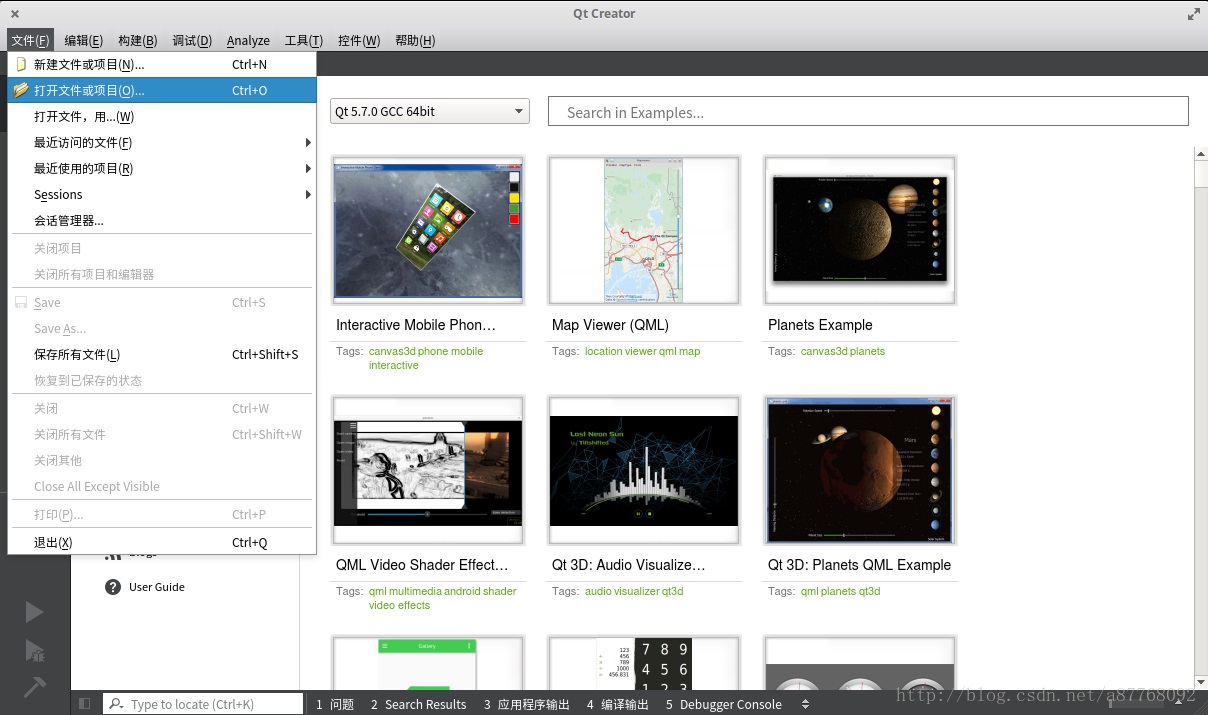Click the 'Map Viewer (QML)' title

[610, 325]
